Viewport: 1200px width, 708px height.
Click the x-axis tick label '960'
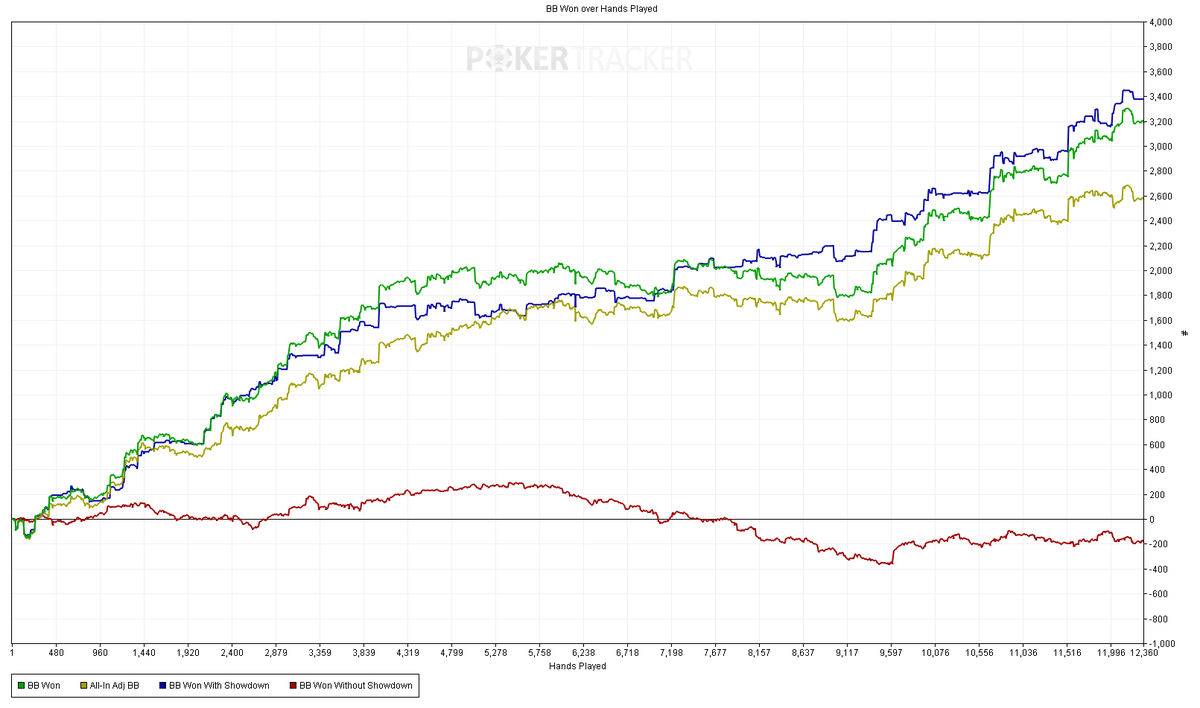pos(100,653)
